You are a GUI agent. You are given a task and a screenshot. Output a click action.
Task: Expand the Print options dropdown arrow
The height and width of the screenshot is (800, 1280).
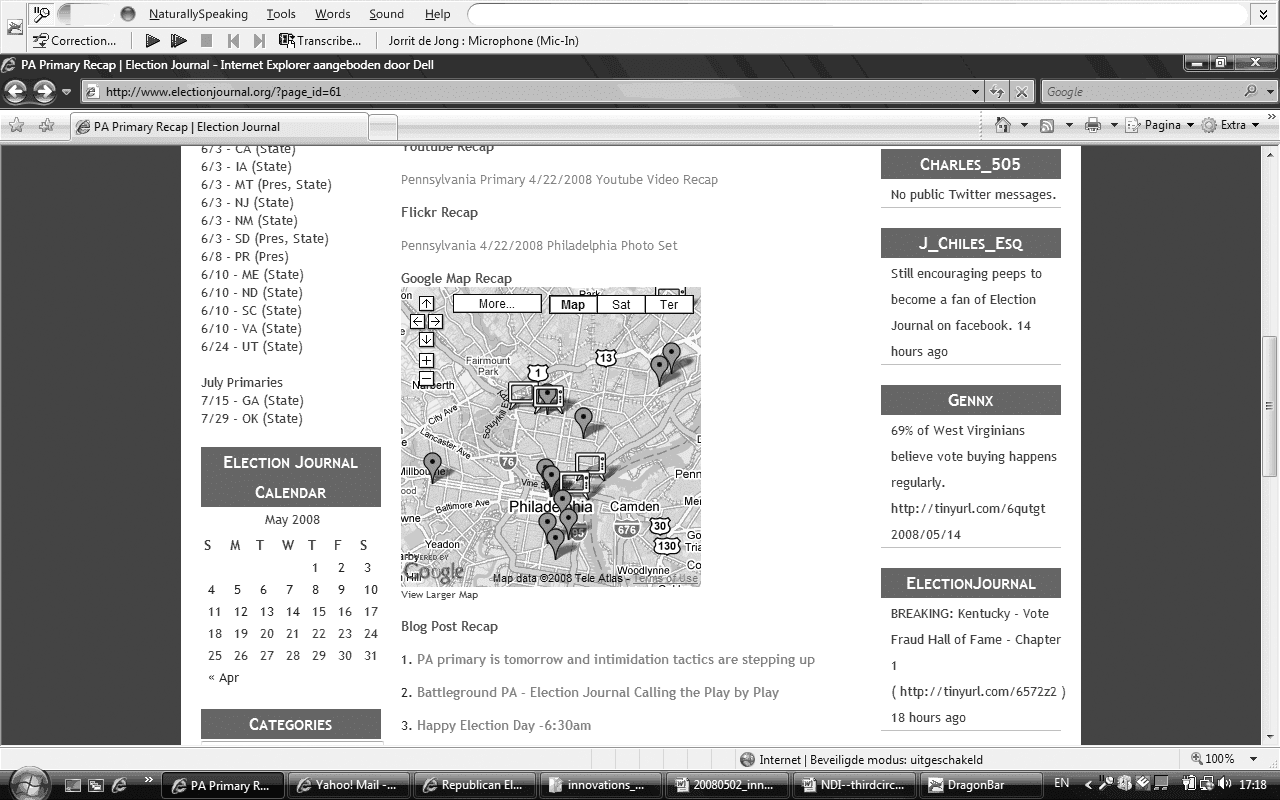(1113, 125)
